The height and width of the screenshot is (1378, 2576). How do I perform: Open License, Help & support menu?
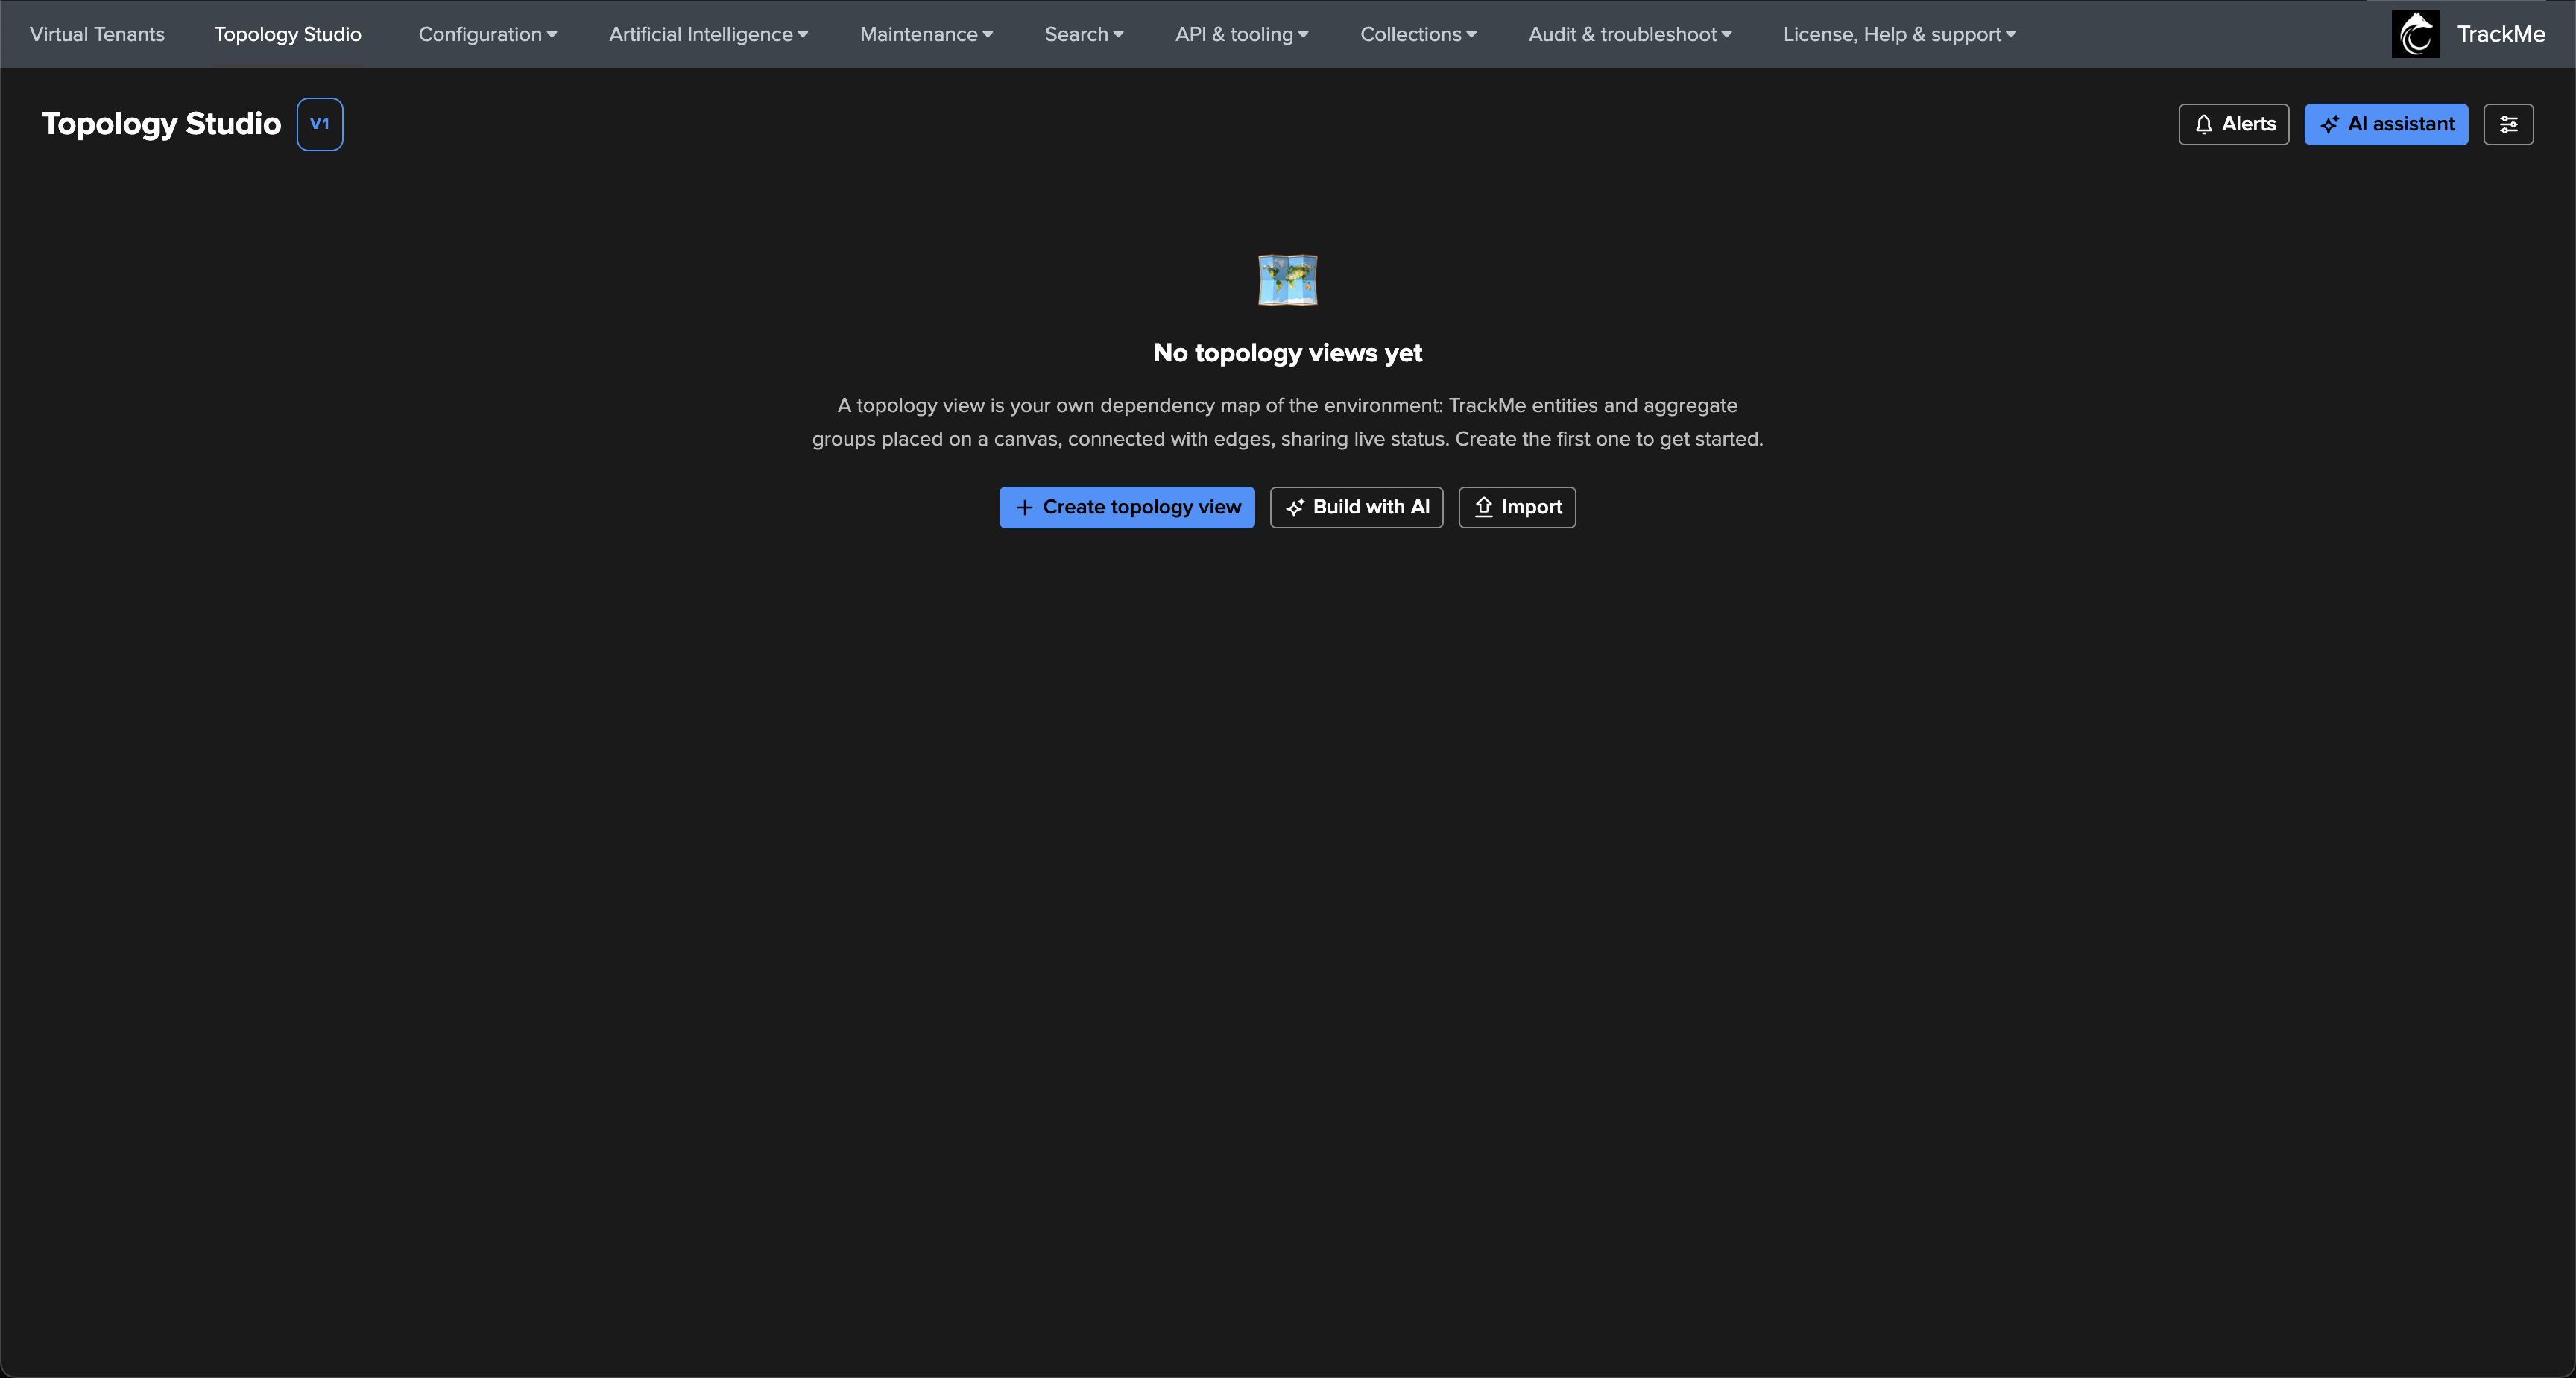pyautogui.click(x=1899, y=34)
